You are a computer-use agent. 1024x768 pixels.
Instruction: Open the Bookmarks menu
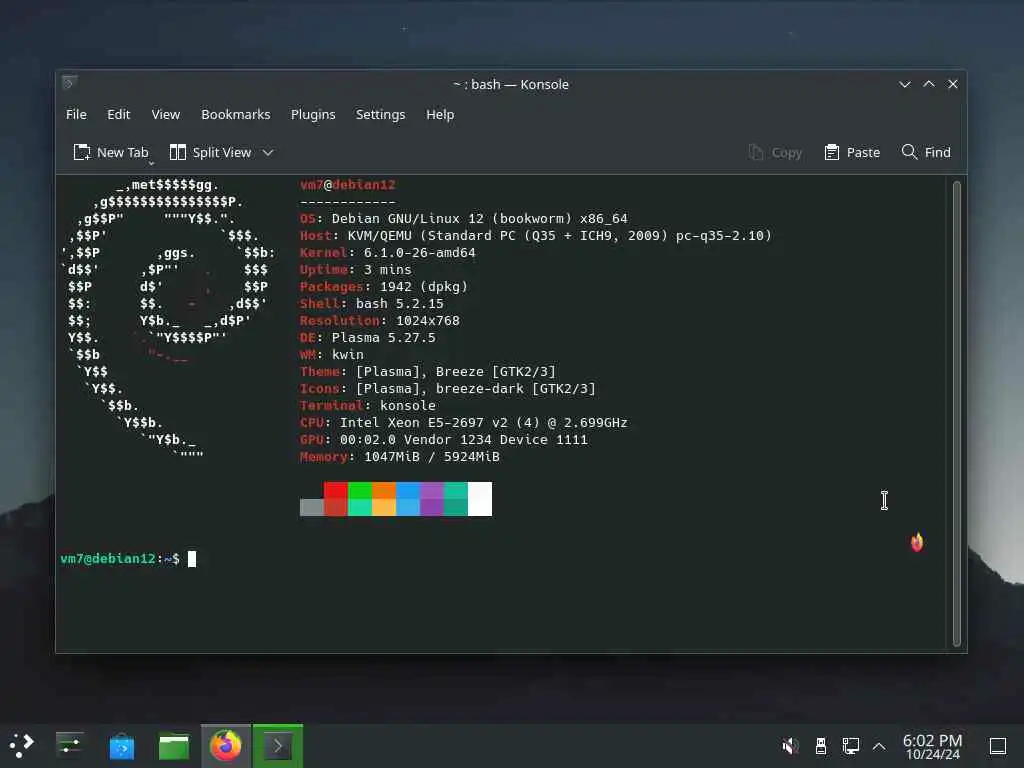[x=236, y=114]
